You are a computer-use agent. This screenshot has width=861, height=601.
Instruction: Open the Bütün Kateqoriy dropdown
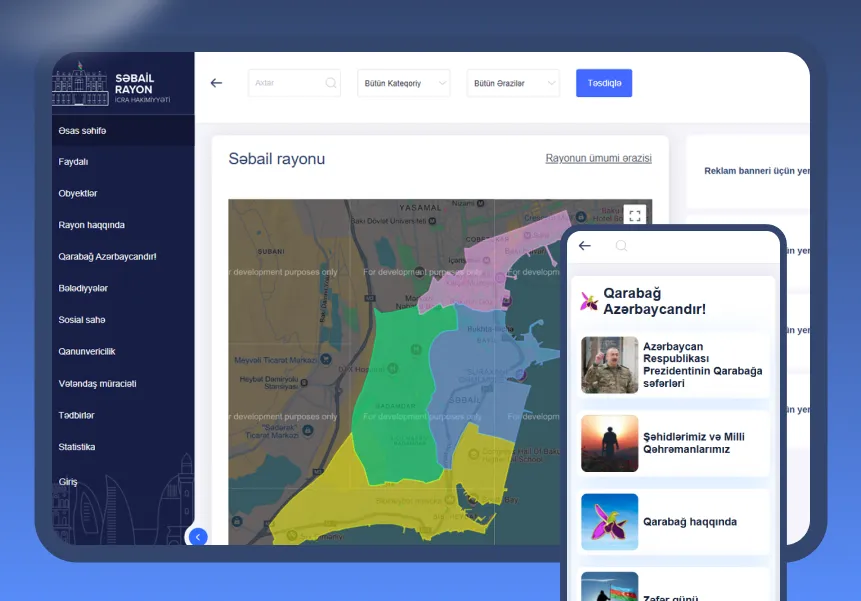[x=404, y=83]
